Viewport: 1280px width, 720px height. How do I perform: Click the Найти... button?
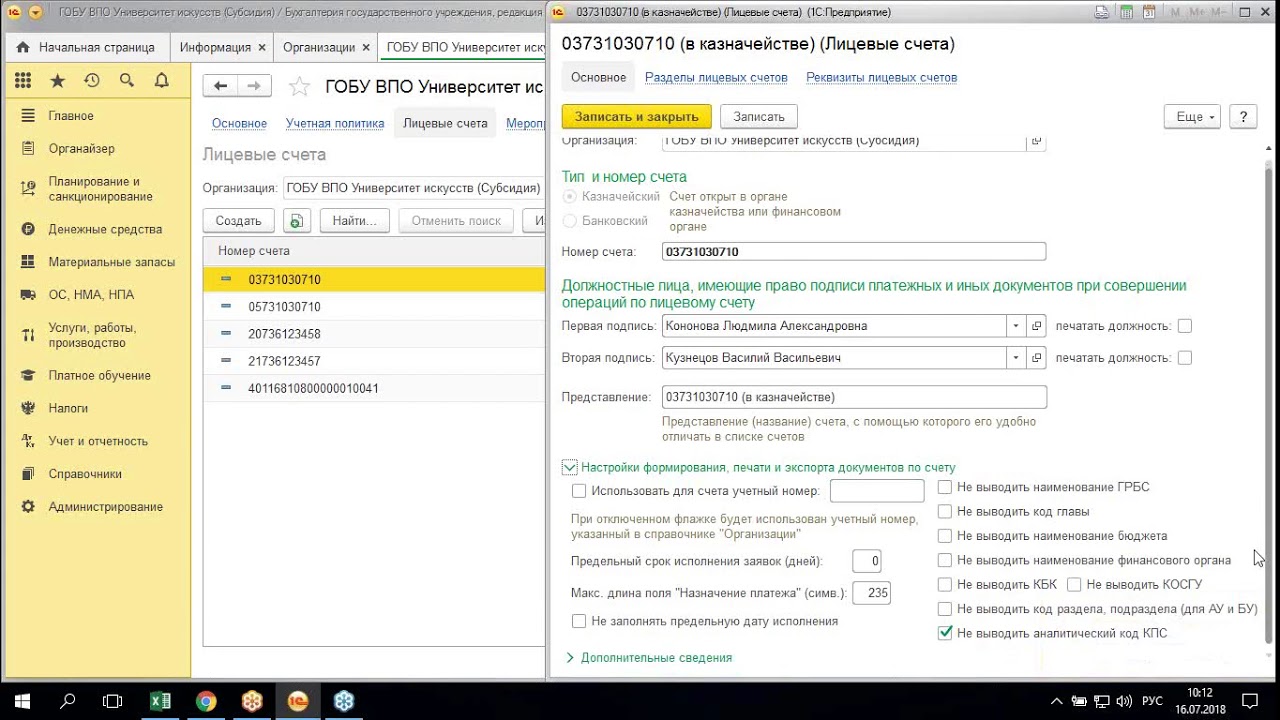(x=354, y=220)
